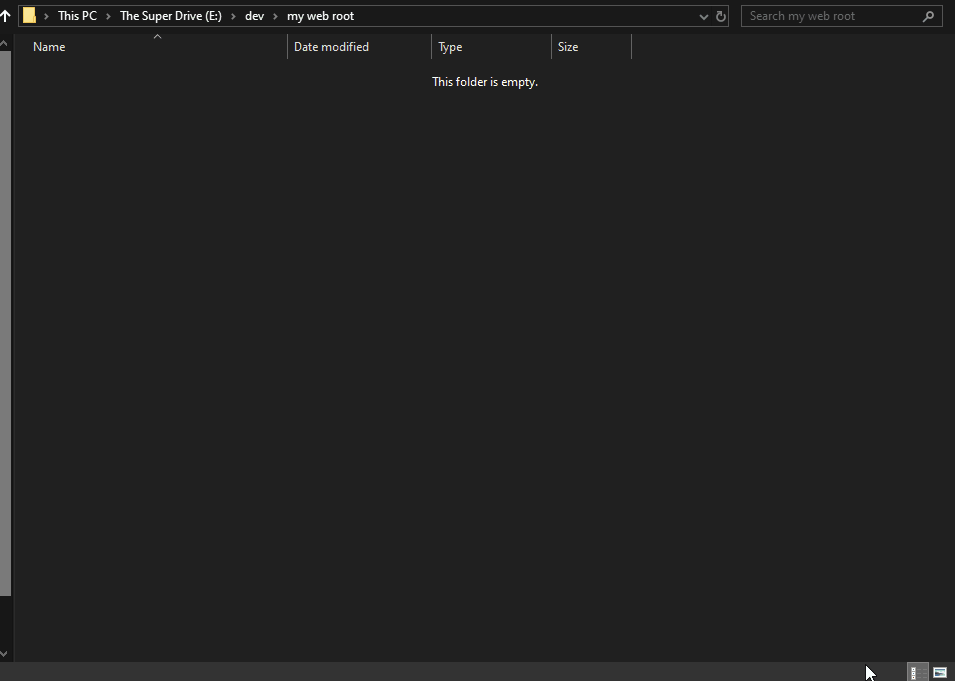This screenshot has width=955, height=681.
Task: Expand chevron after This PC breadcrumb
Action: [x=108, y=16]
